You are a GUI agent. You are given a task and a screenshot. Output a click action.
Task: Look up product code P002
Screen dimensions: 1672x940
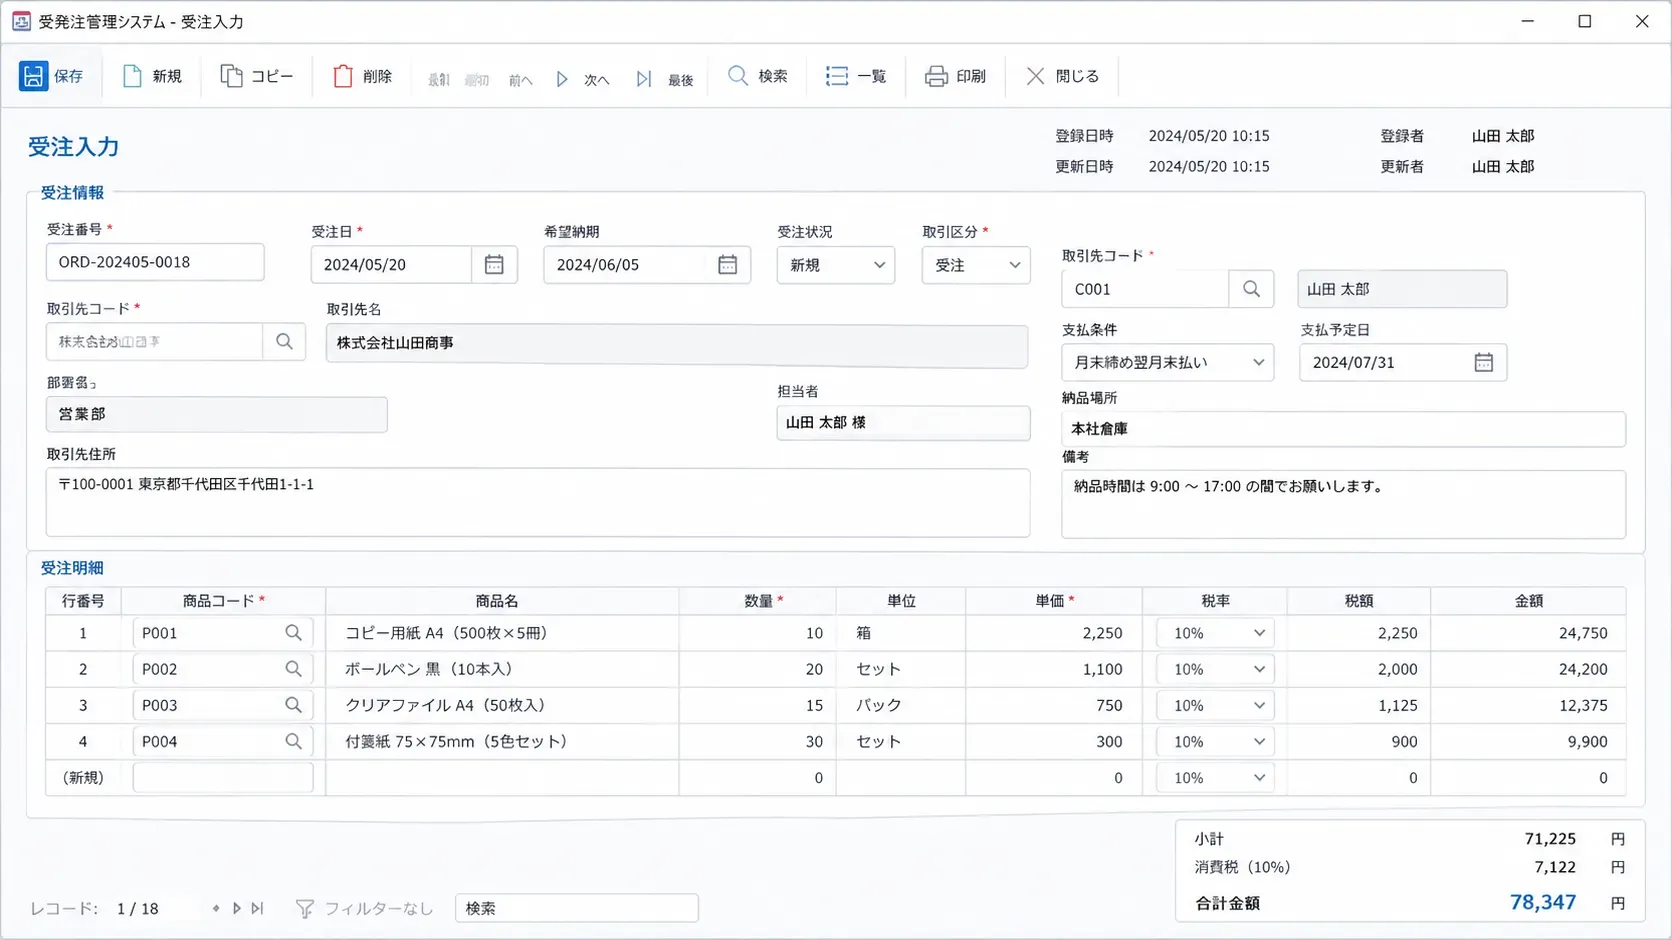(x=293, y=669)
